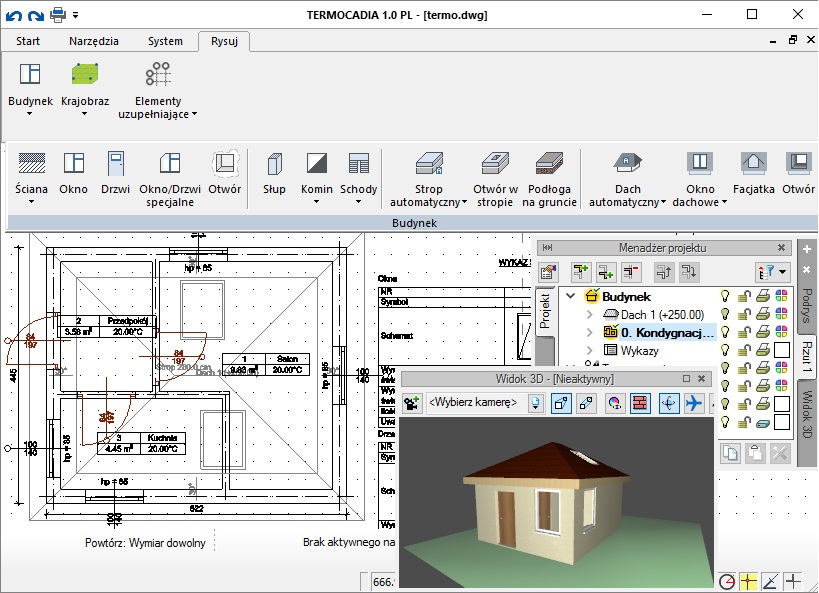Image resolution: width=819 pixels, height=593 pixels.
Task: Switch to the System ribbon tab
Action: tap(165, 41)
